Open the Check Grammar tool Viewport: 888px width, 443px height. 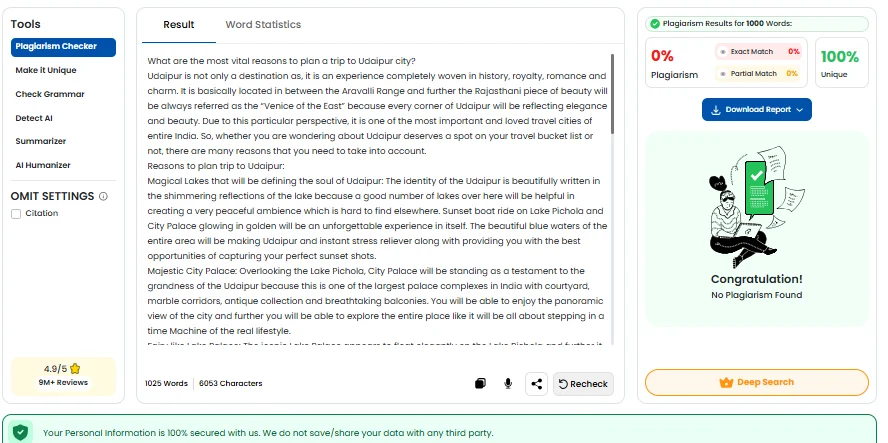50,94
